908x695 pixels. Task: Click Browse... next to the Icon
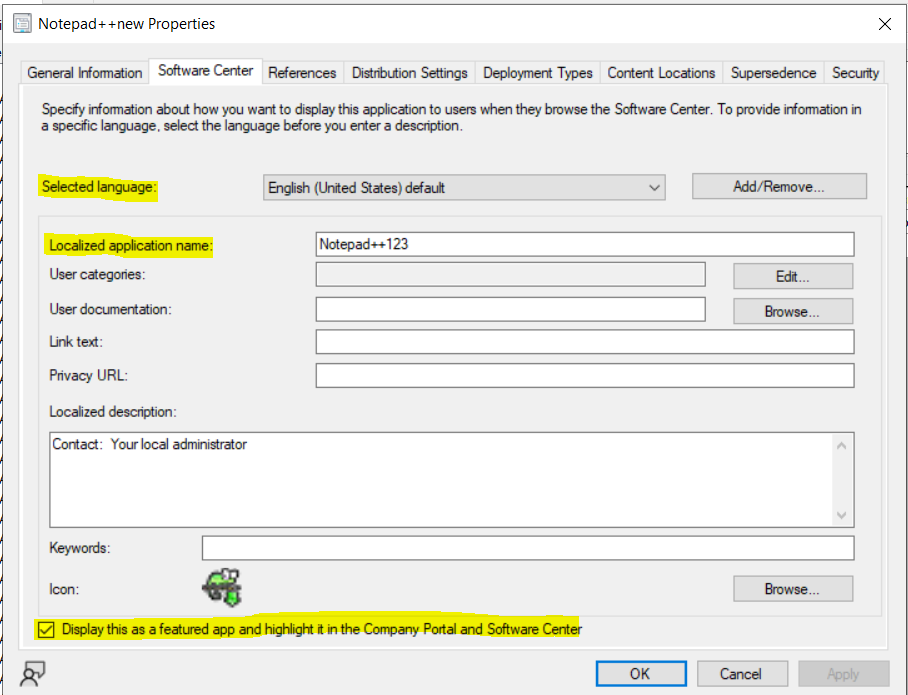click(793, 589)
